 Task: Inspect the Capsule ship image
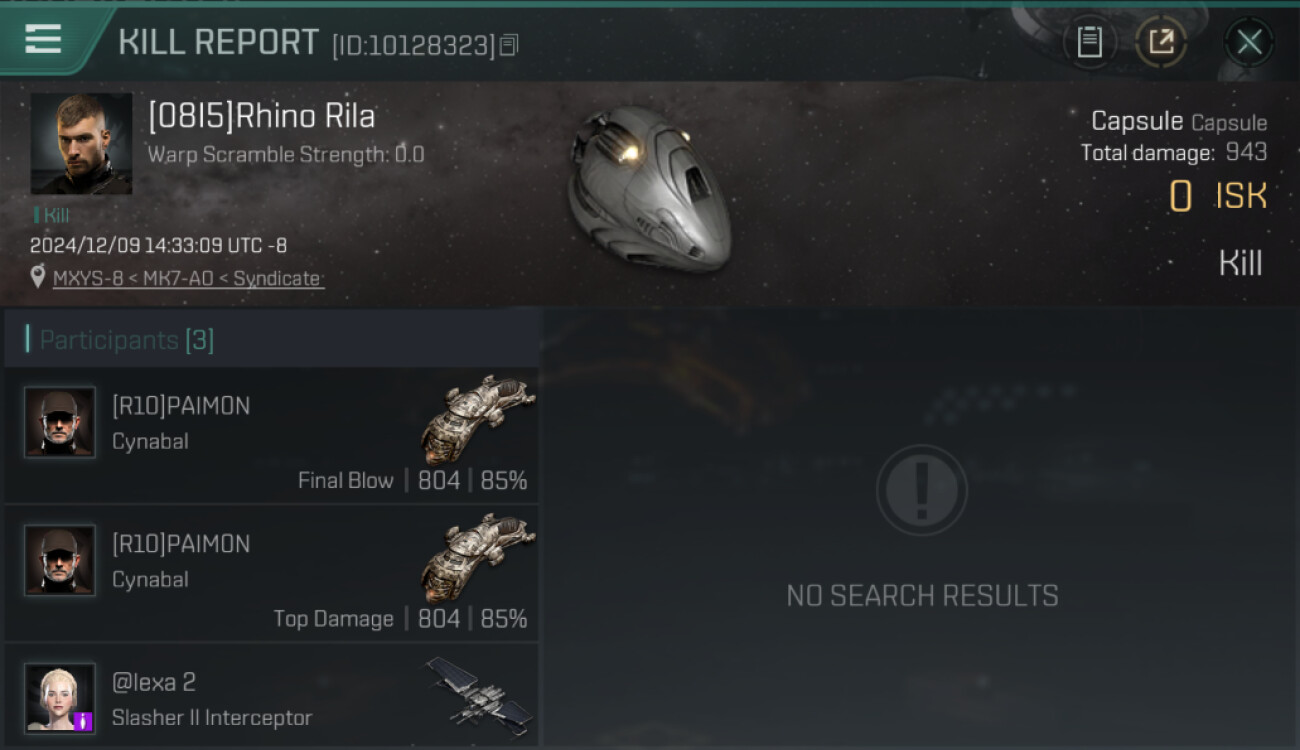point(650,188)
